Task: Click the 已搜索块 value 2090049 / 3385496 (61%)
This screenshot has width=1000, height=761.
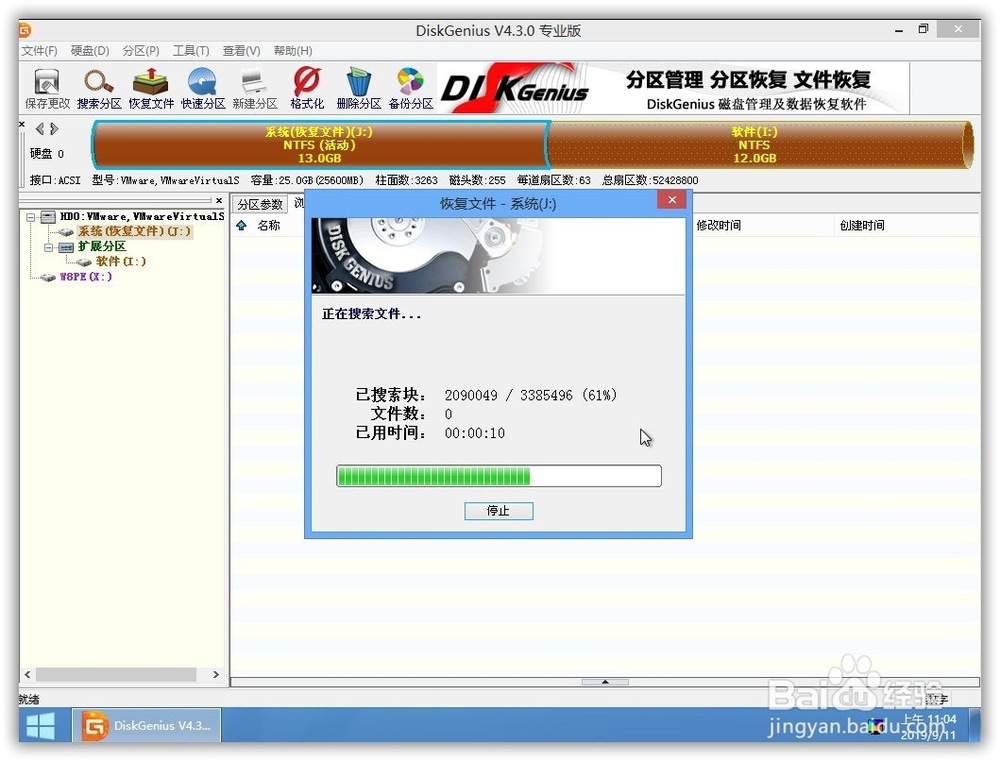Action: (531, 395)
